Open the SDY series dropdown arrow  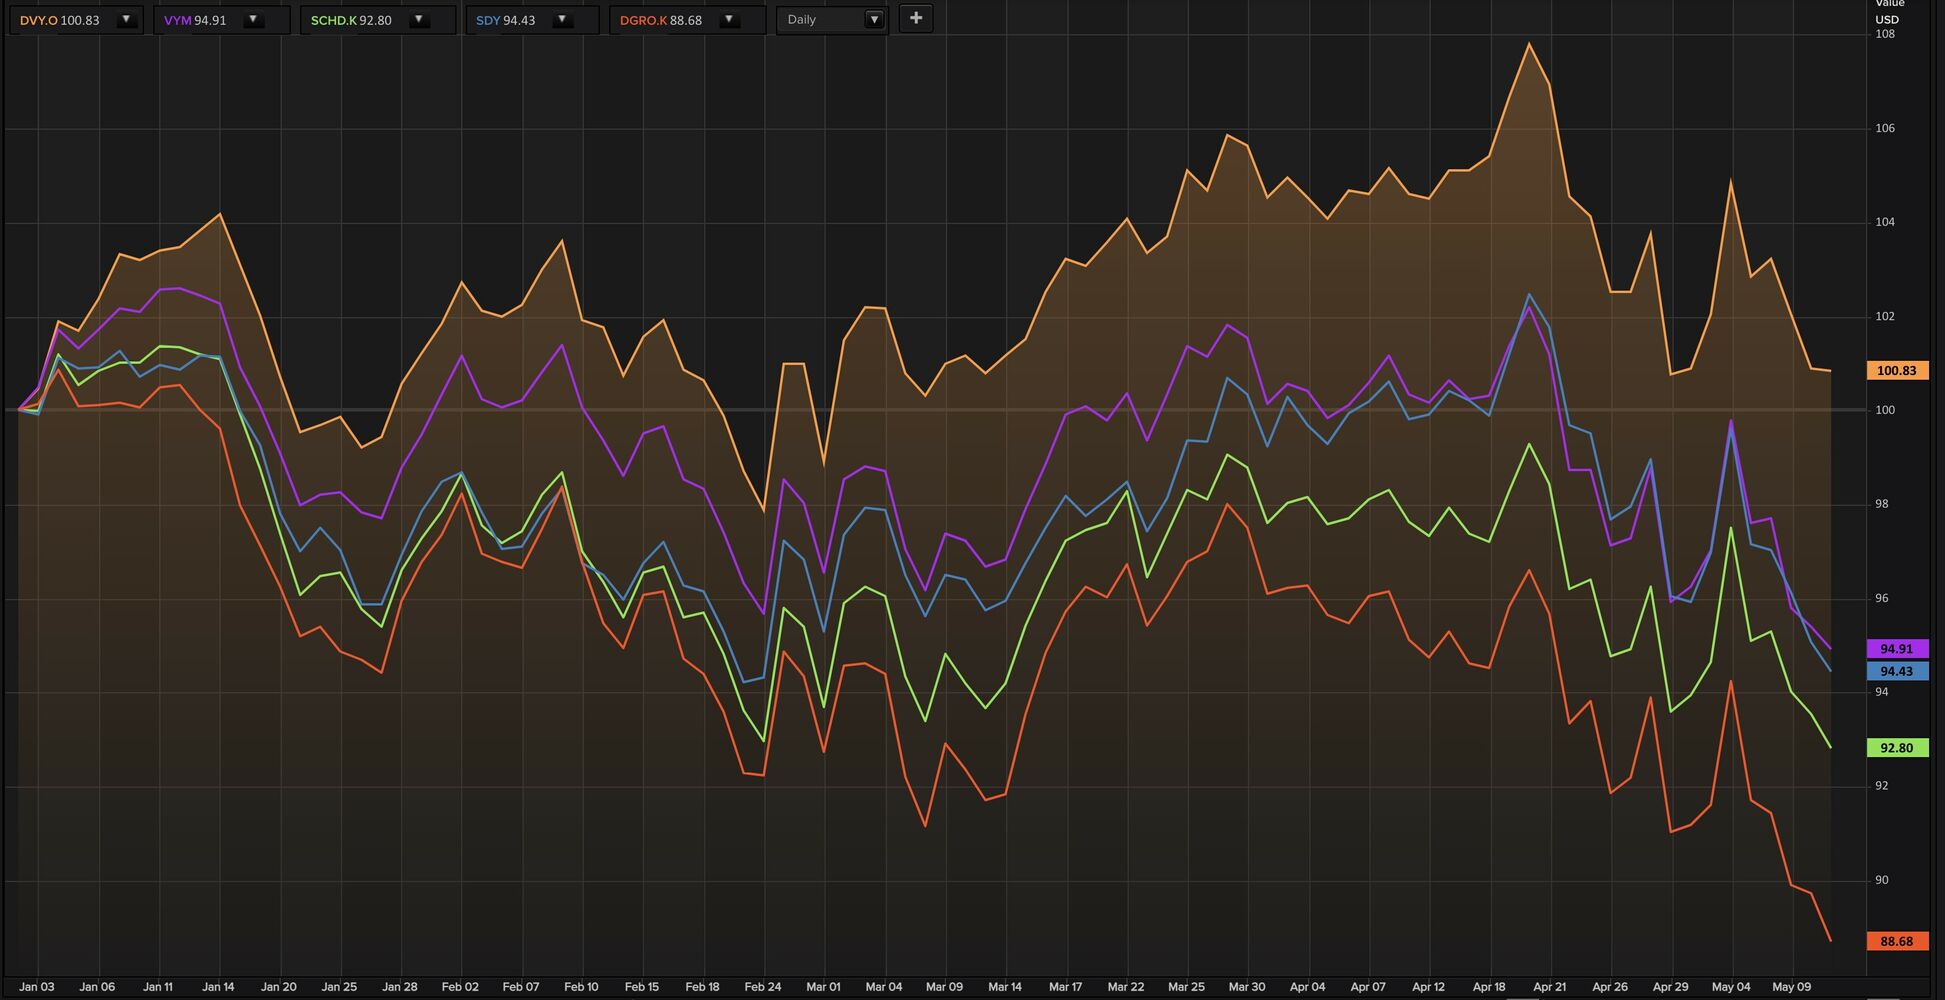[562, 20]
